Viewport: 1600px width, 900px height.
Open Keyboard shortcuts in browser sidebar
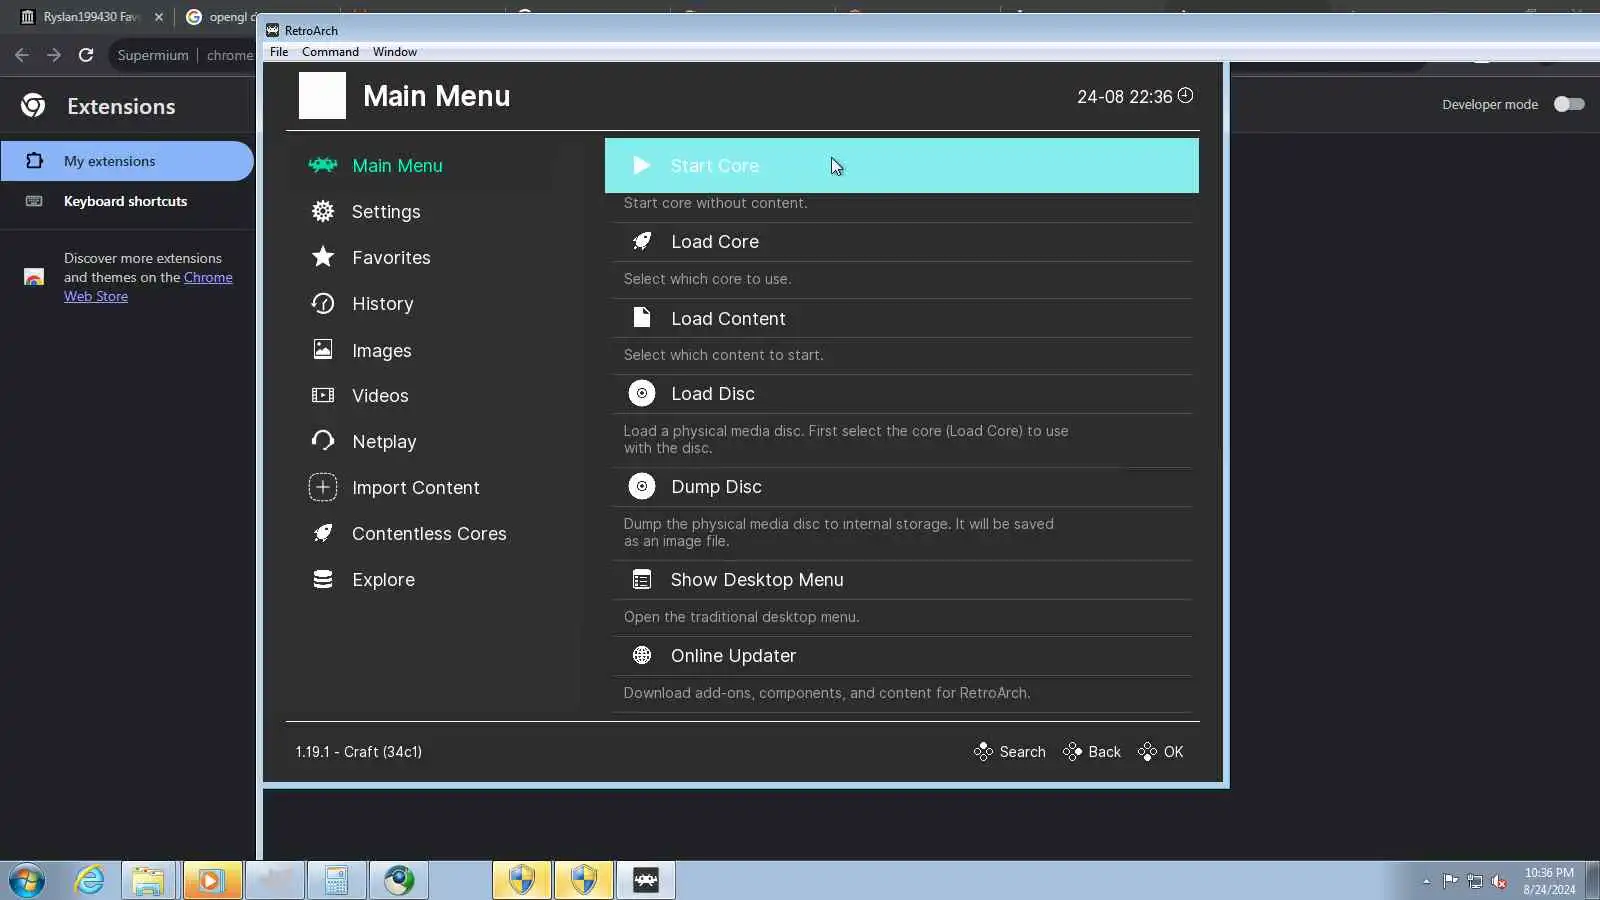[x=127, y=201]
